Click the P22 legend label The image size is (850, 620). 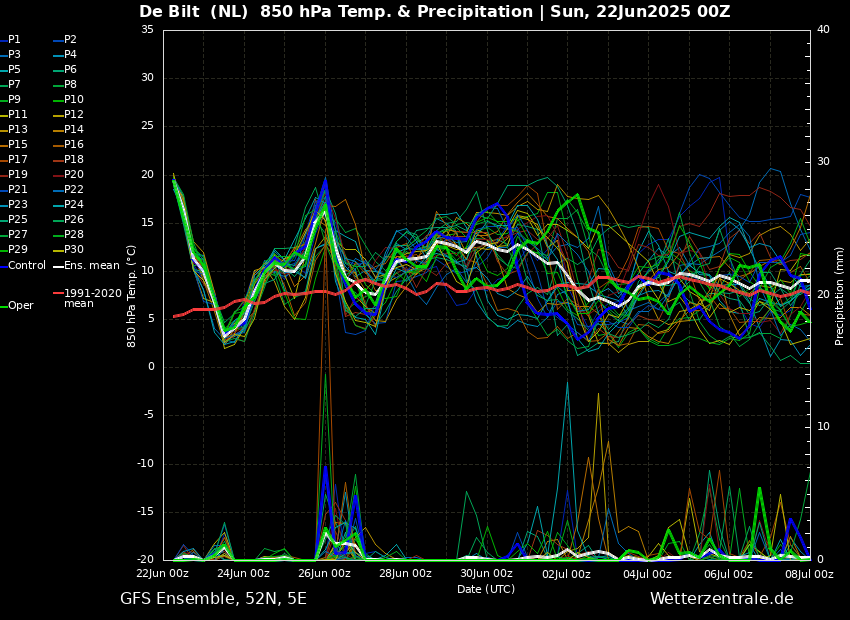[x=74, y=190]
